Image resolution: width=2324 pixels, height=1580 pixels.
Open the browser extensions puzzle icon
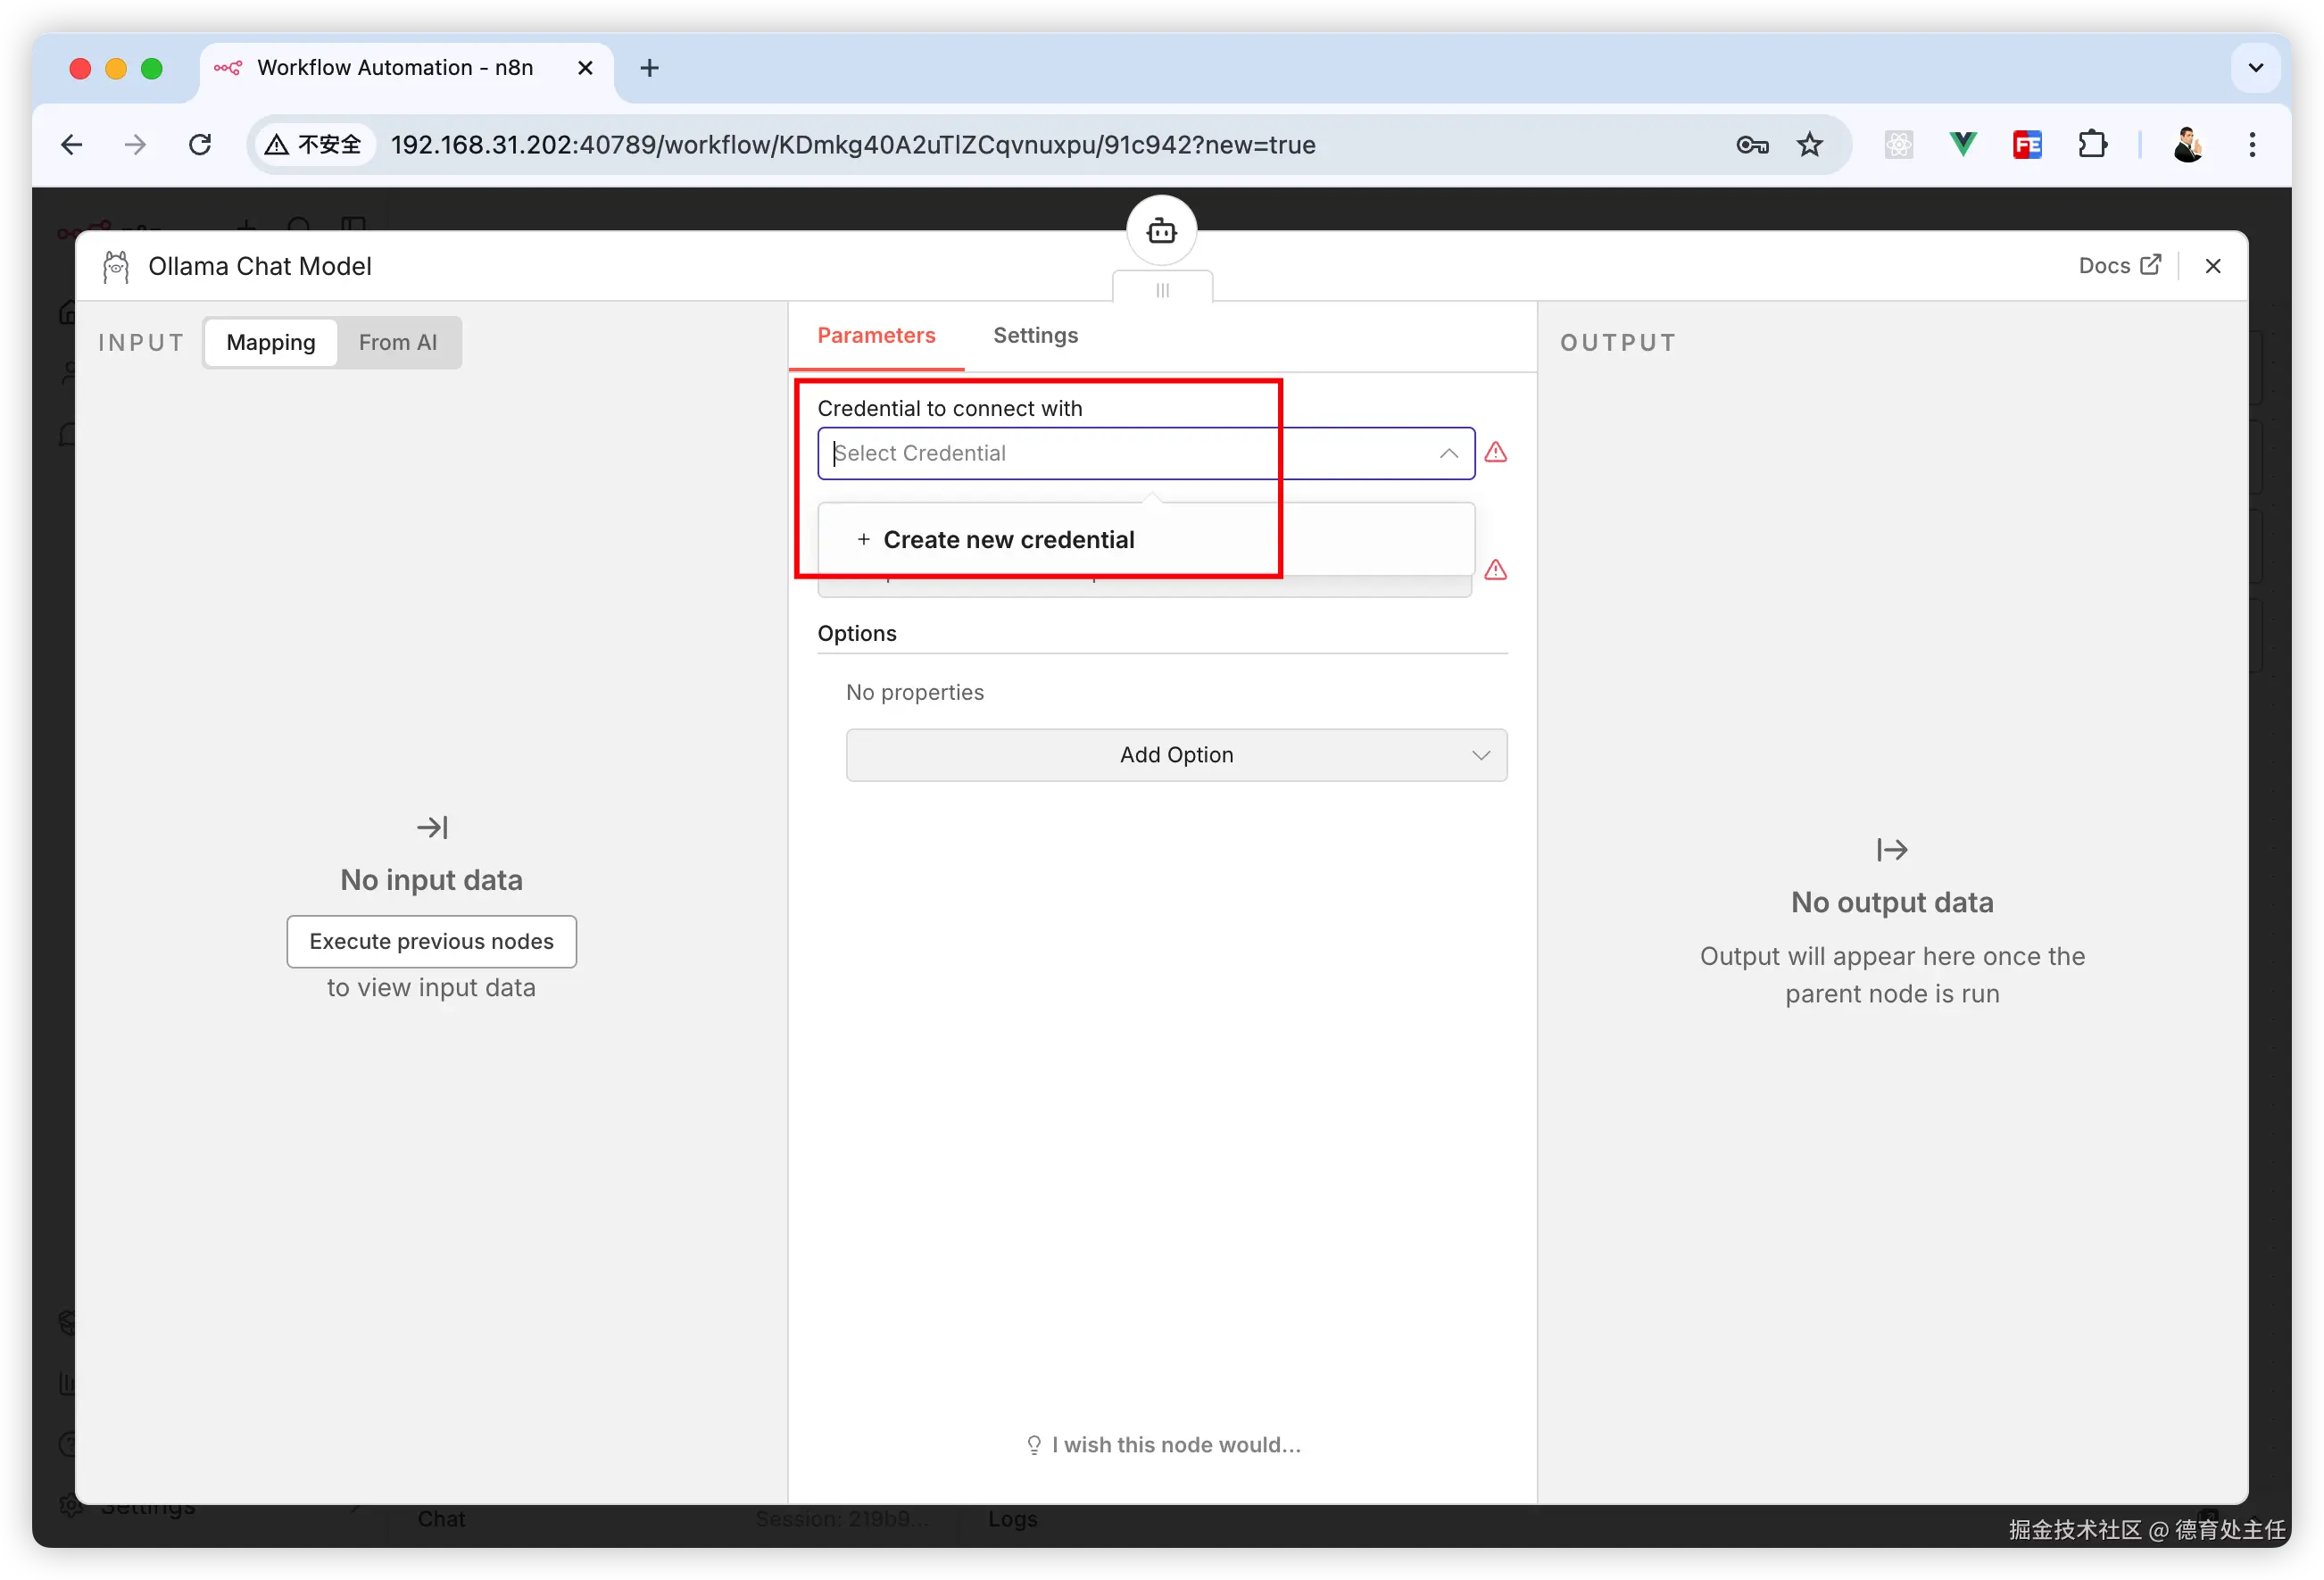(x=2091, y=145)
